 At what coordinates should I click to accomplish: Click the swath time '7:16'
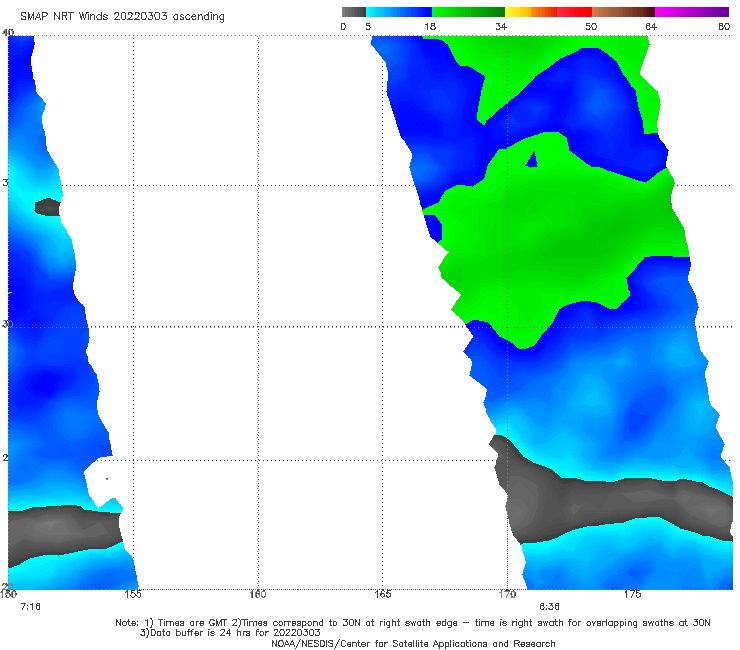[30, 607]
